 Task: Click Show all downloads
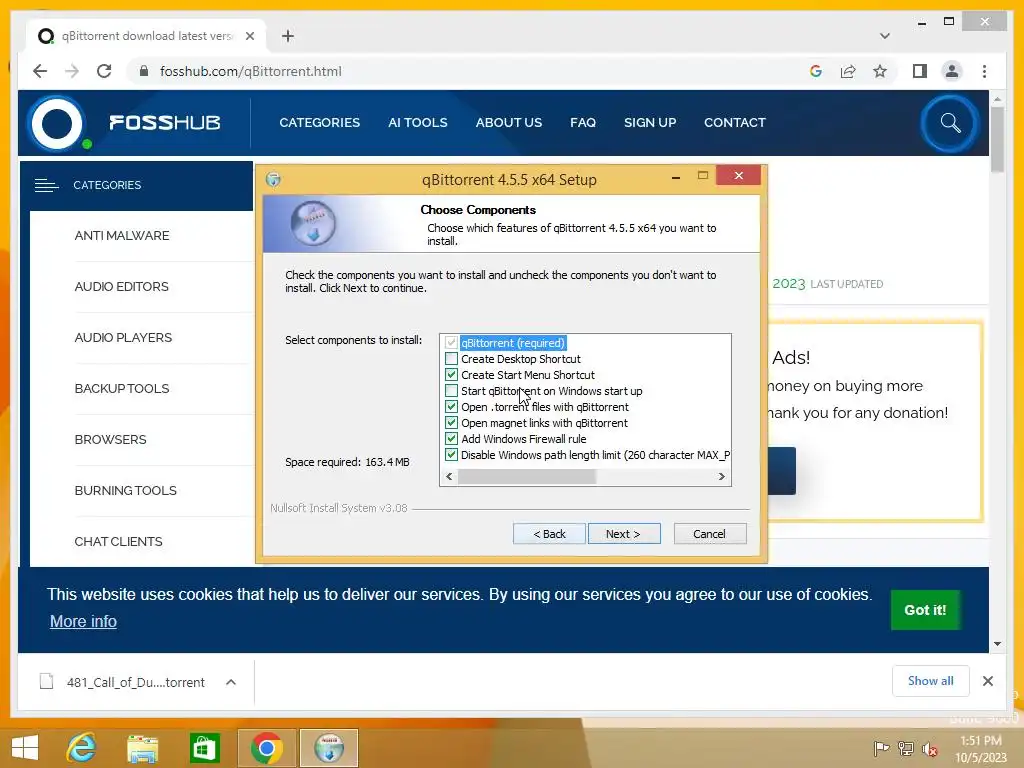click(x=931, y=681)
